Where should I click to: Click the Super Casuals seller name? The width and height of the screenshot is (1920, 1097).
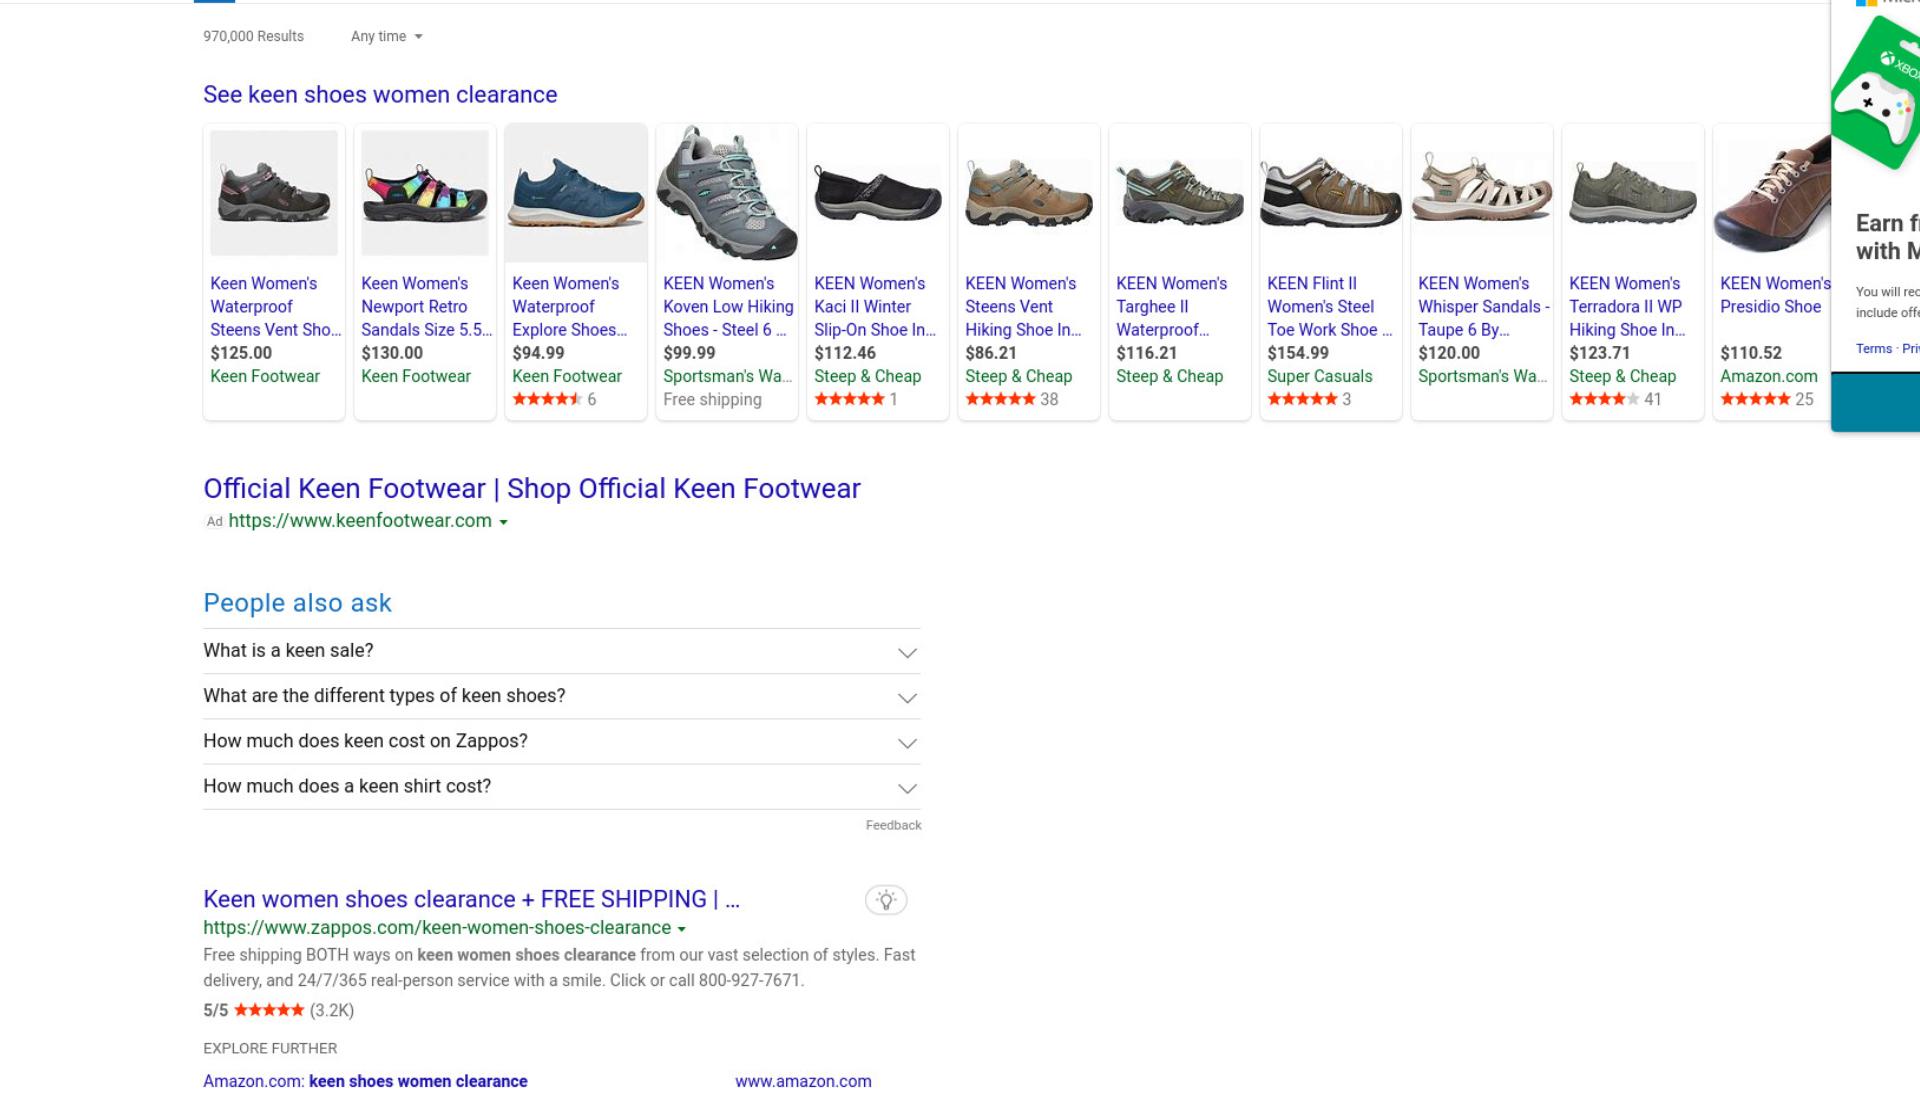pos(1320,376)
